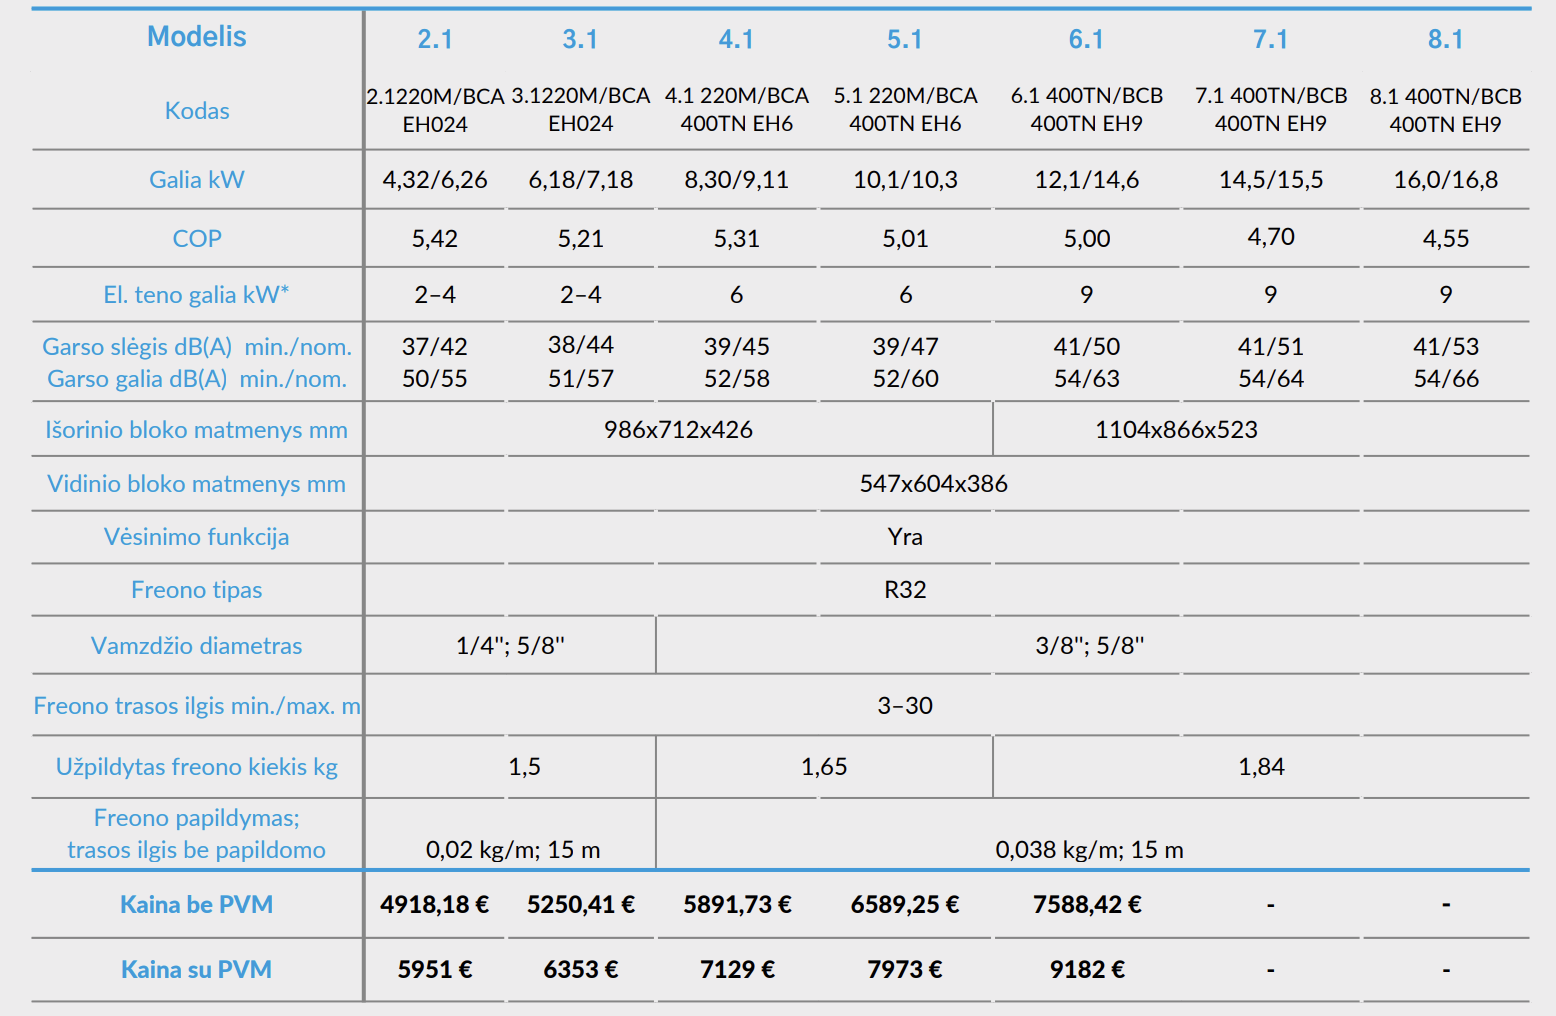Click refill value 0,038 kg/m; 15 m
The height and width of the screenshot is (1016, 1556).
pyautogui.click(x=1089, y=850)
